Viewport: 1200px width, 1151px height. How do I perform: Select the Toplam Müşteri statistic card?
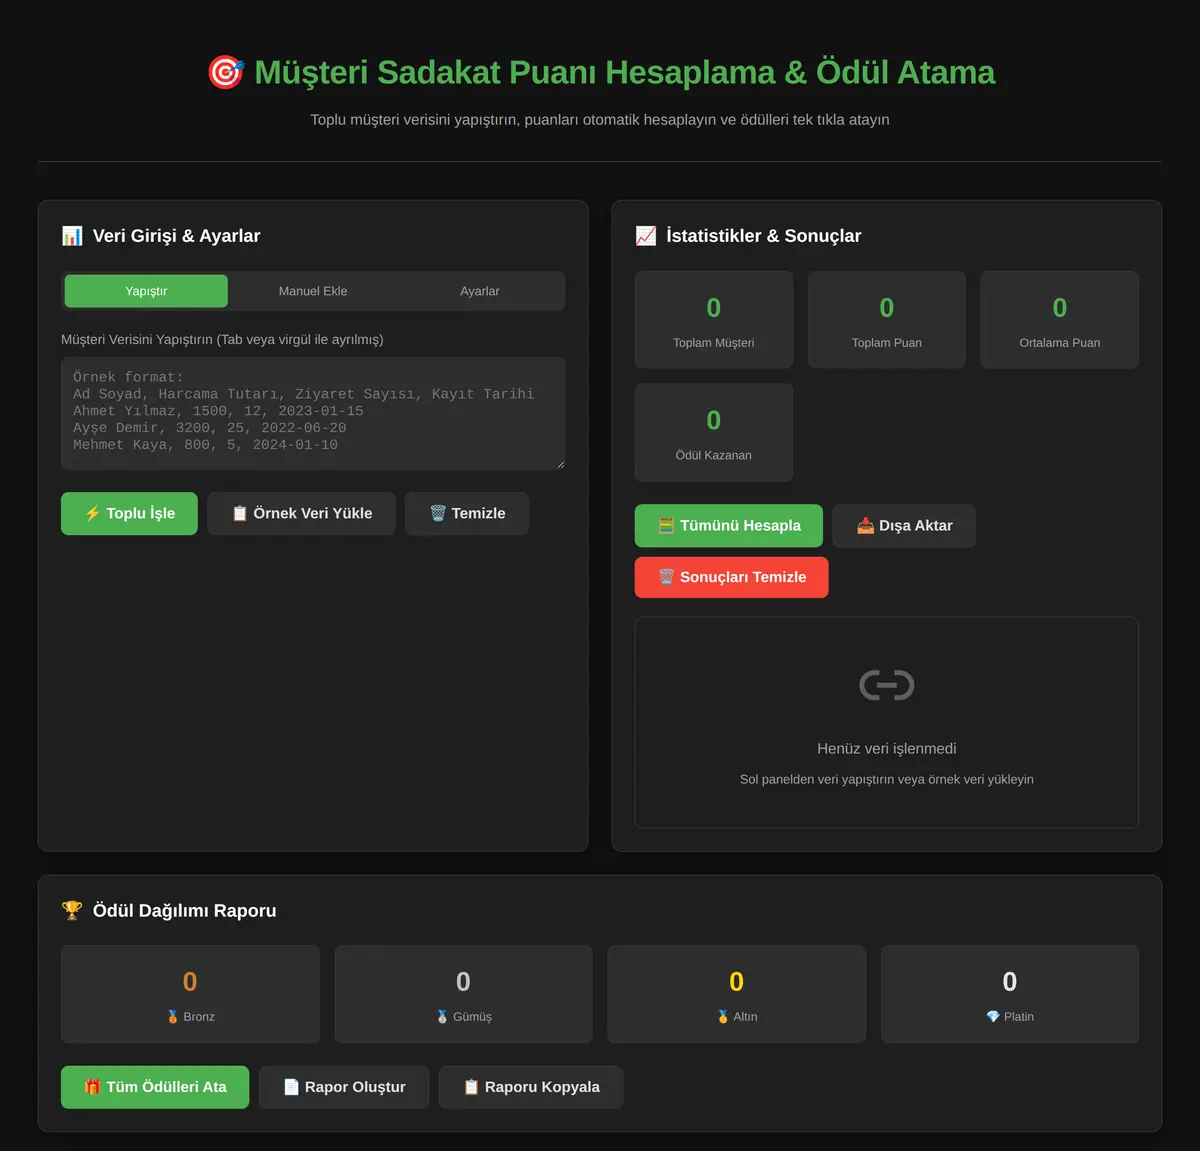(714, 320)
